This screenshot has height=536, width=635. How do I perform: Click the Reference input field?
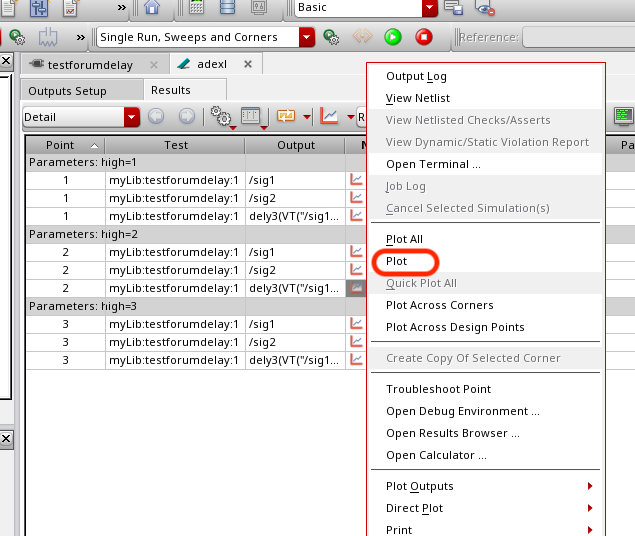[578, 37]
